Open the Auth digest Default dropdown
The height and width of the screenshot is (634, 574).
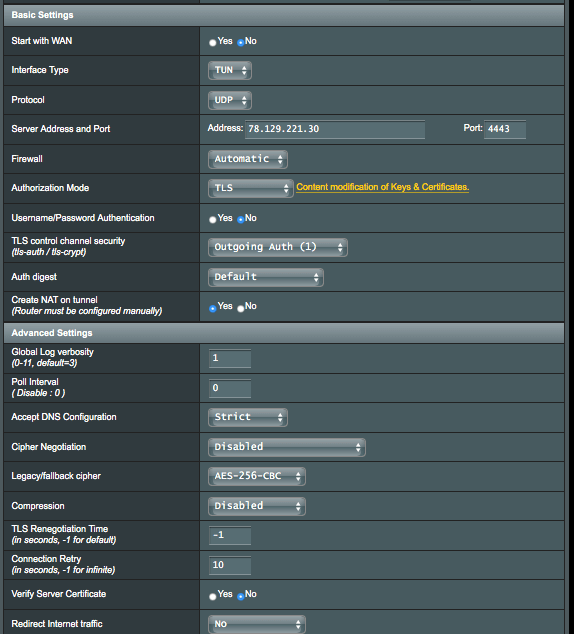266,277
